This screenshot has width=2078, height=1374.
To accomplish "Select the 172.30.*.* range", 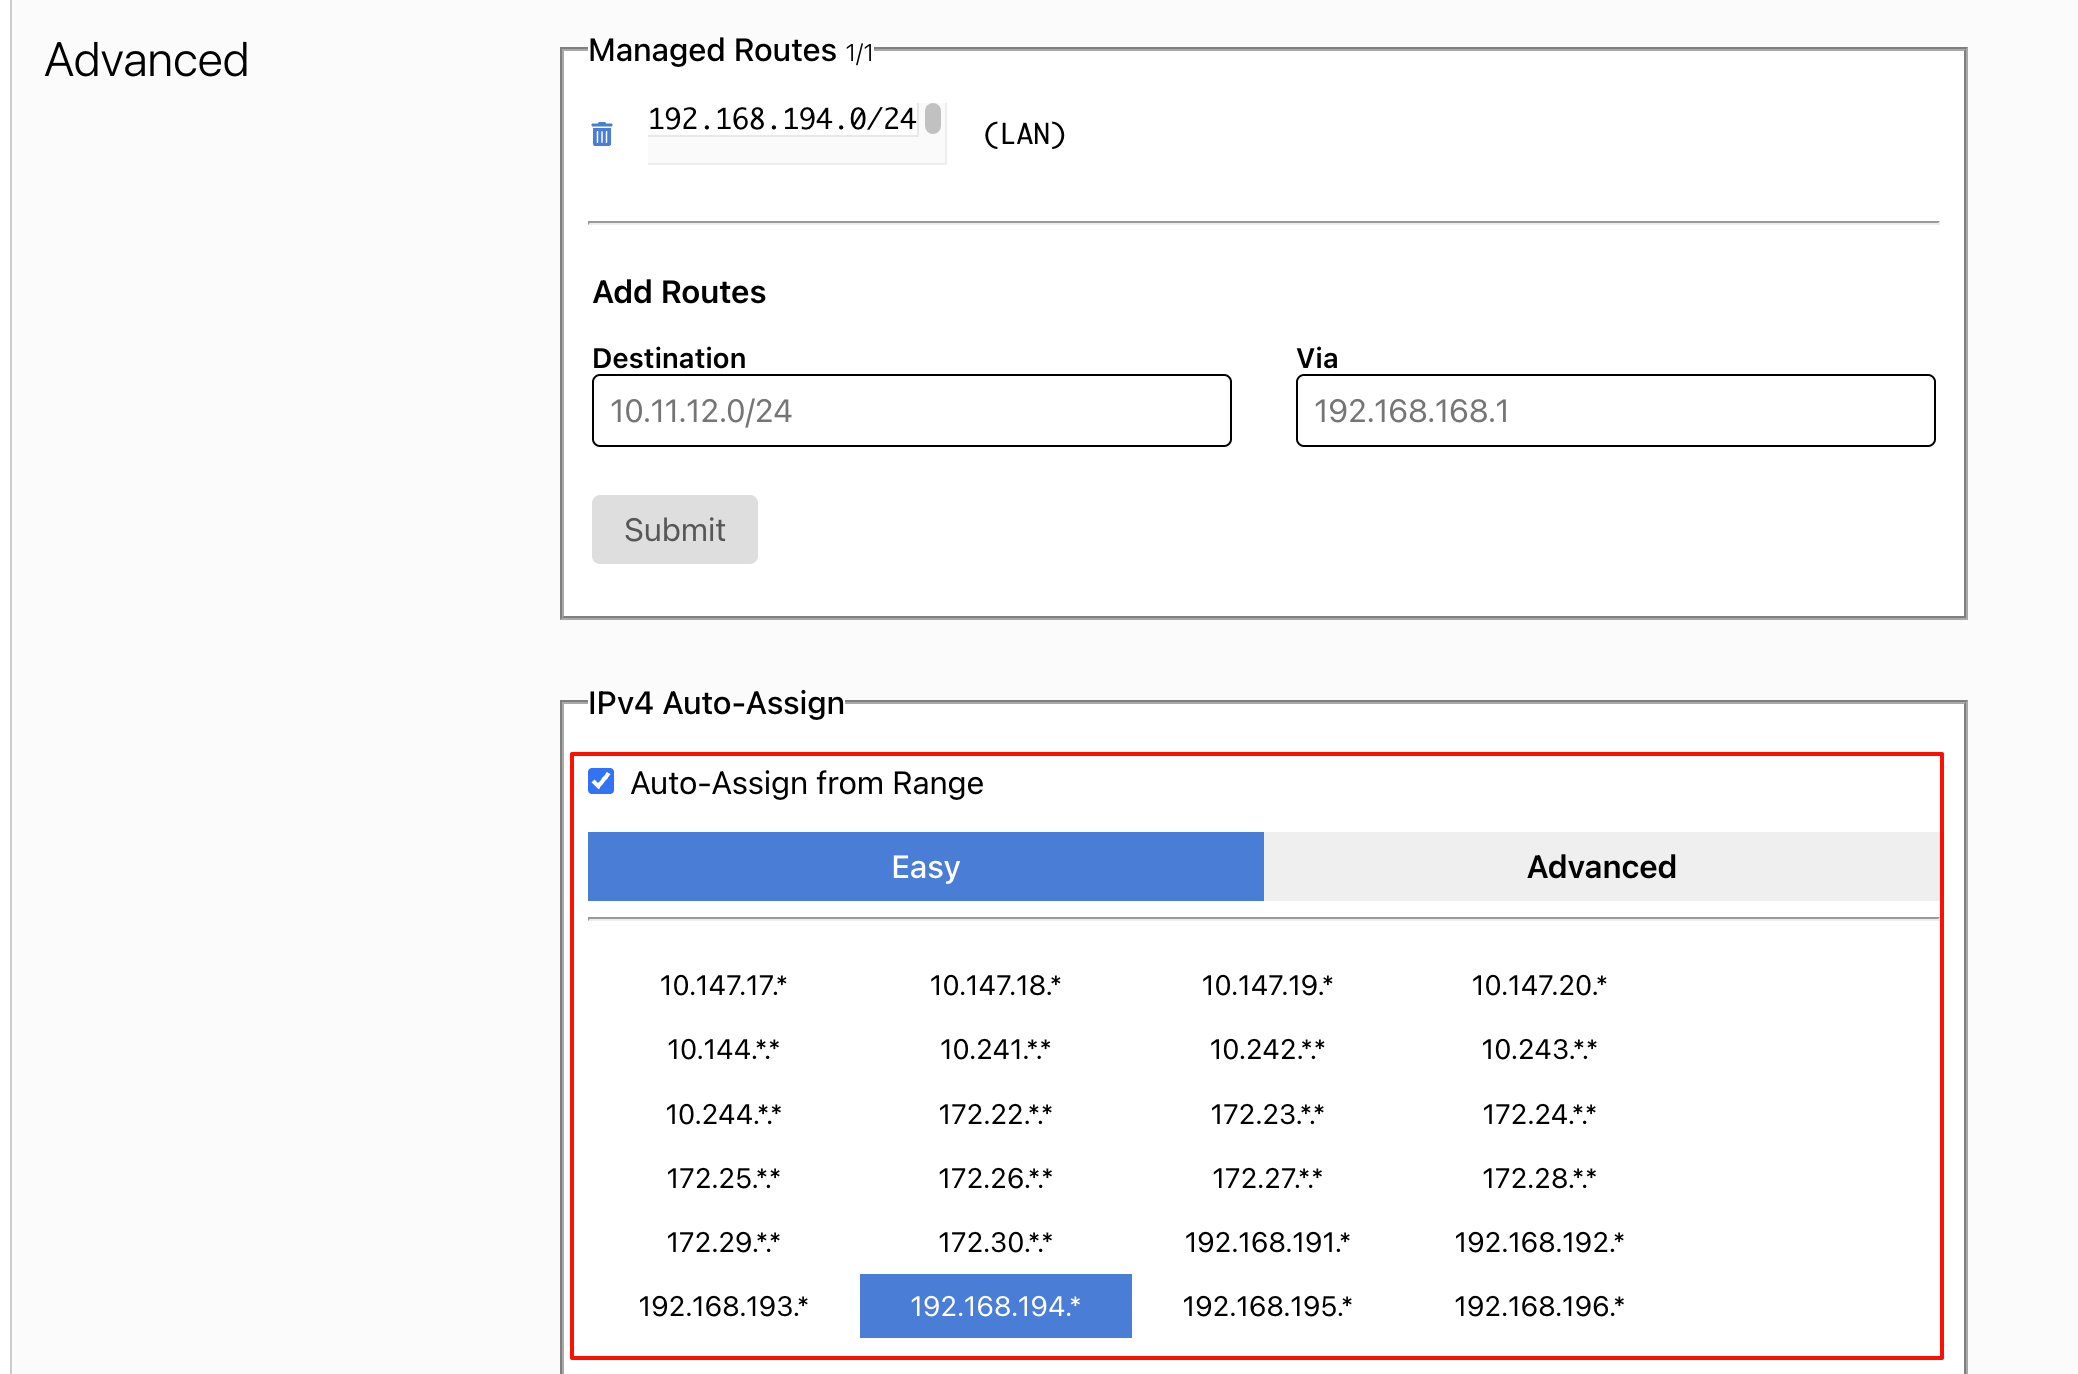I will coord(995,1242).
